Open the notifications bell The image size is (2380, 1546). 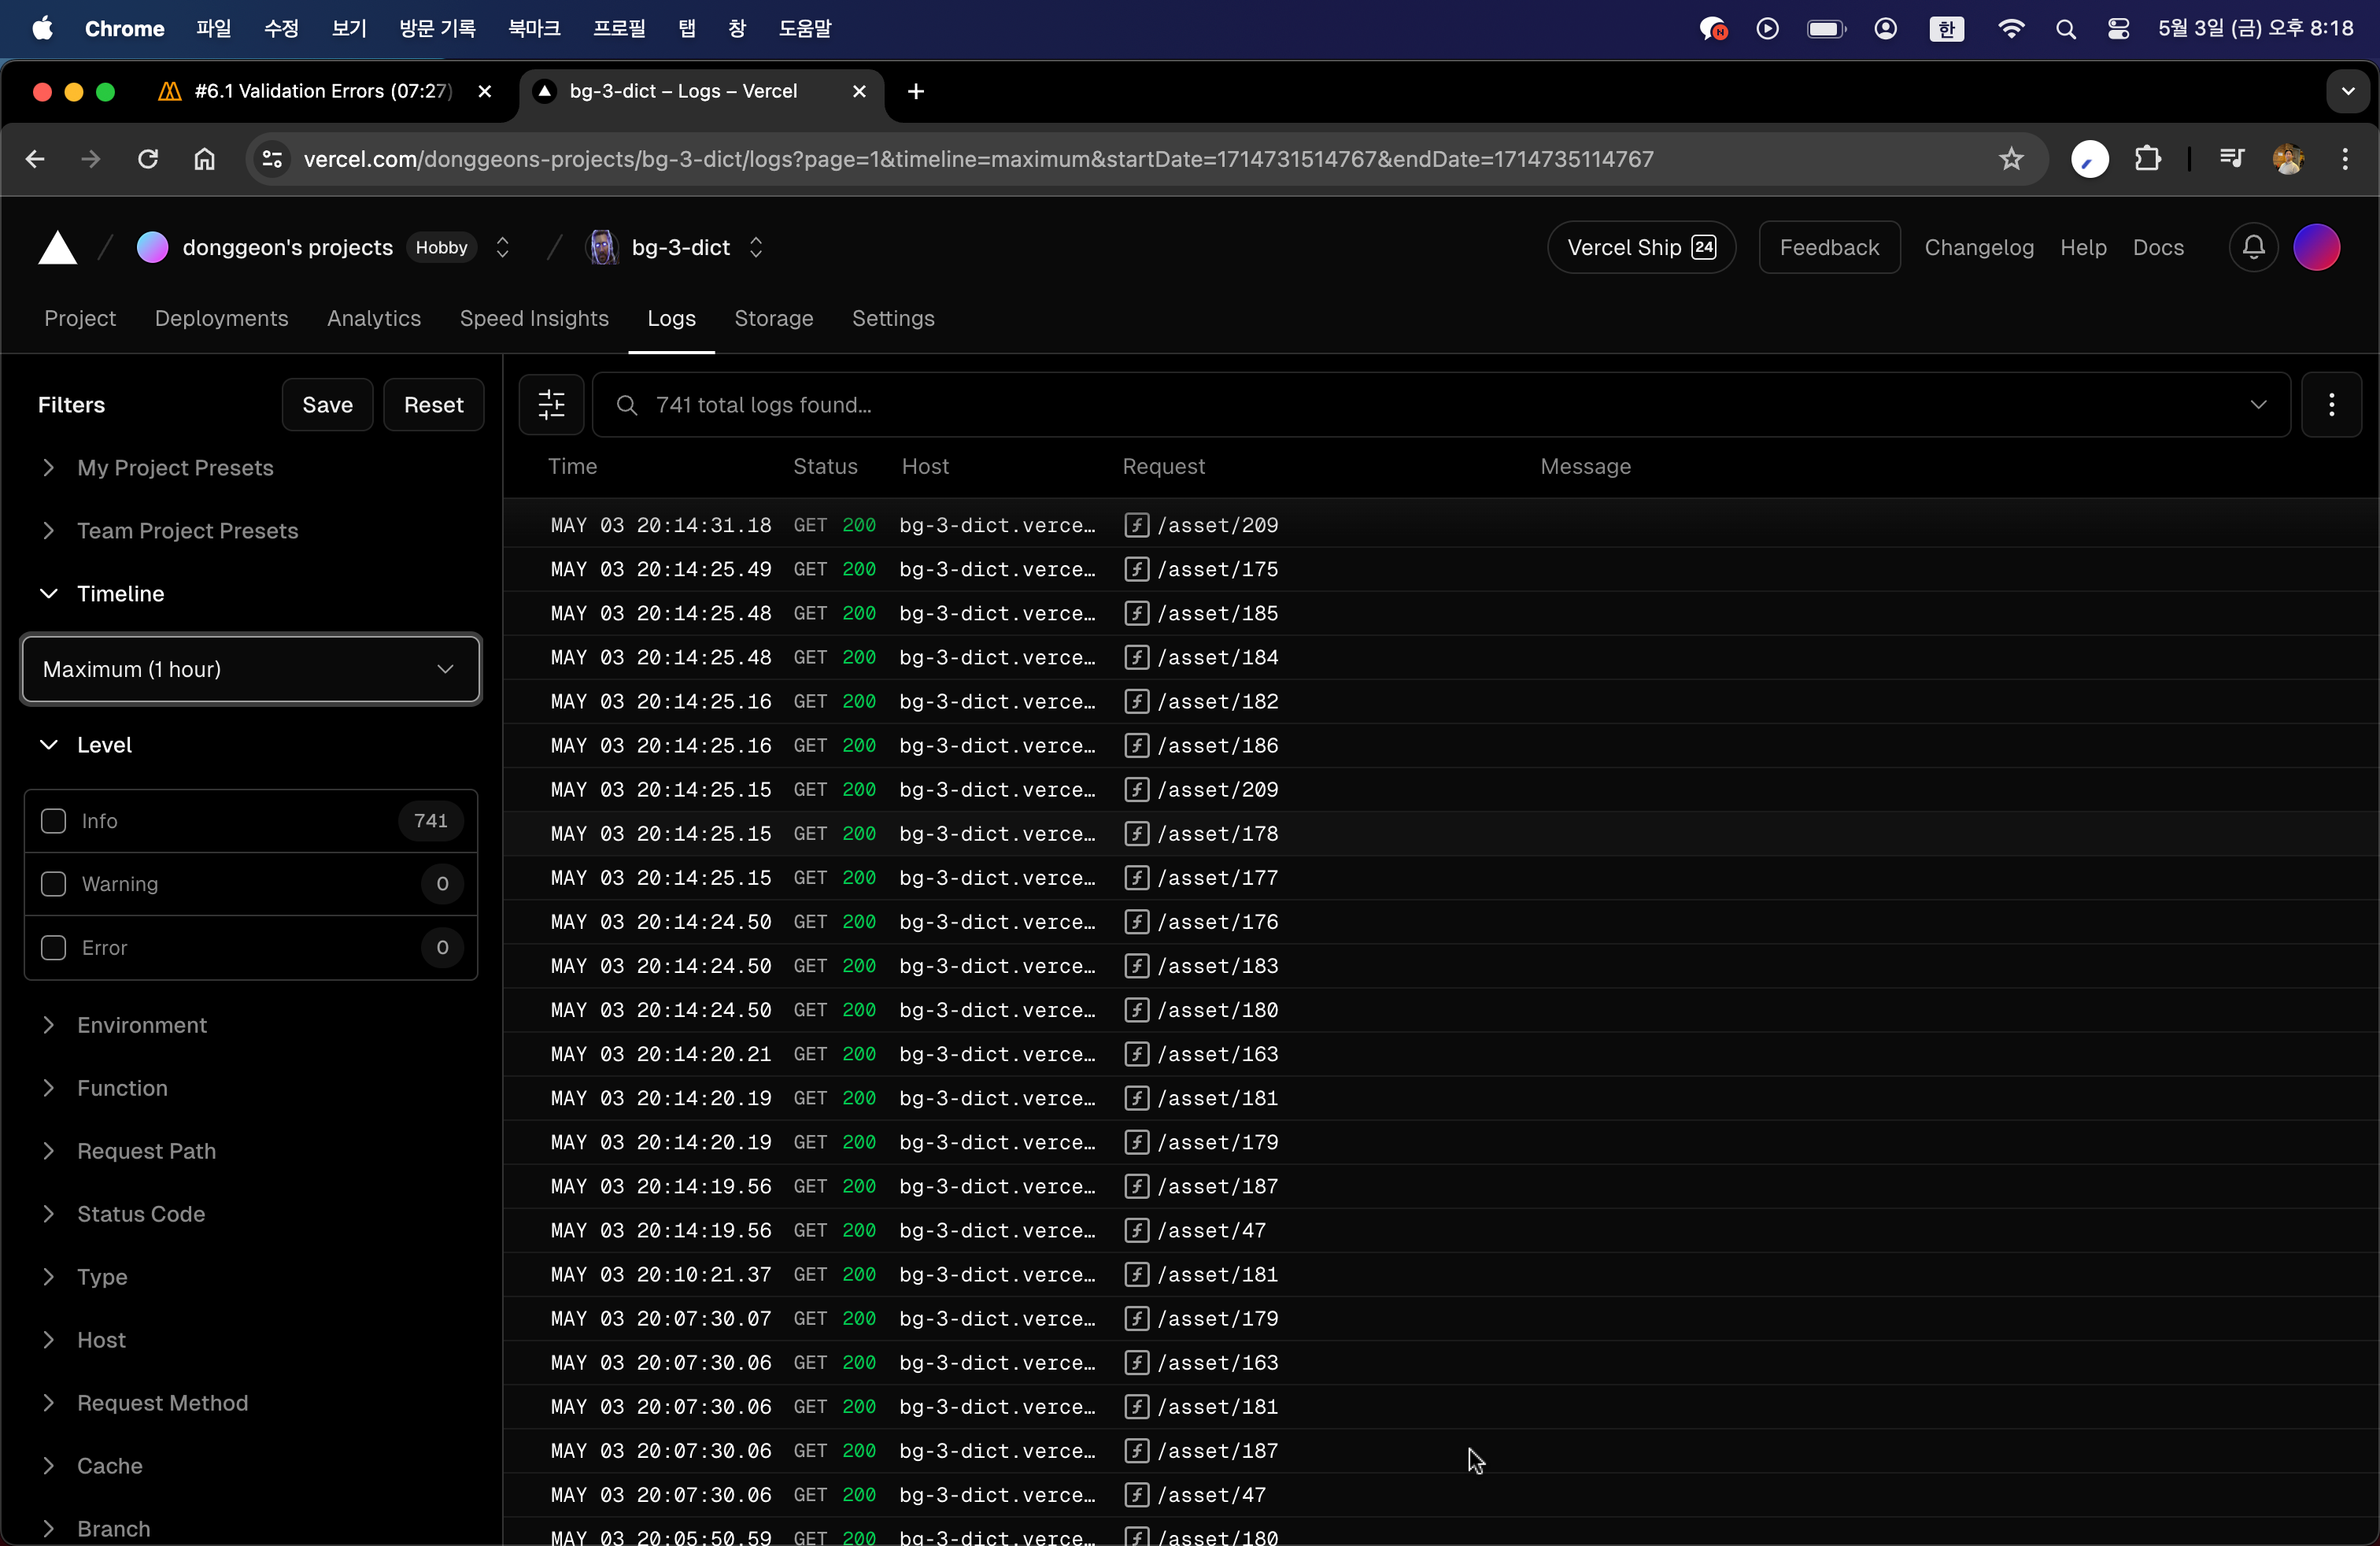tap(2253, 248)
